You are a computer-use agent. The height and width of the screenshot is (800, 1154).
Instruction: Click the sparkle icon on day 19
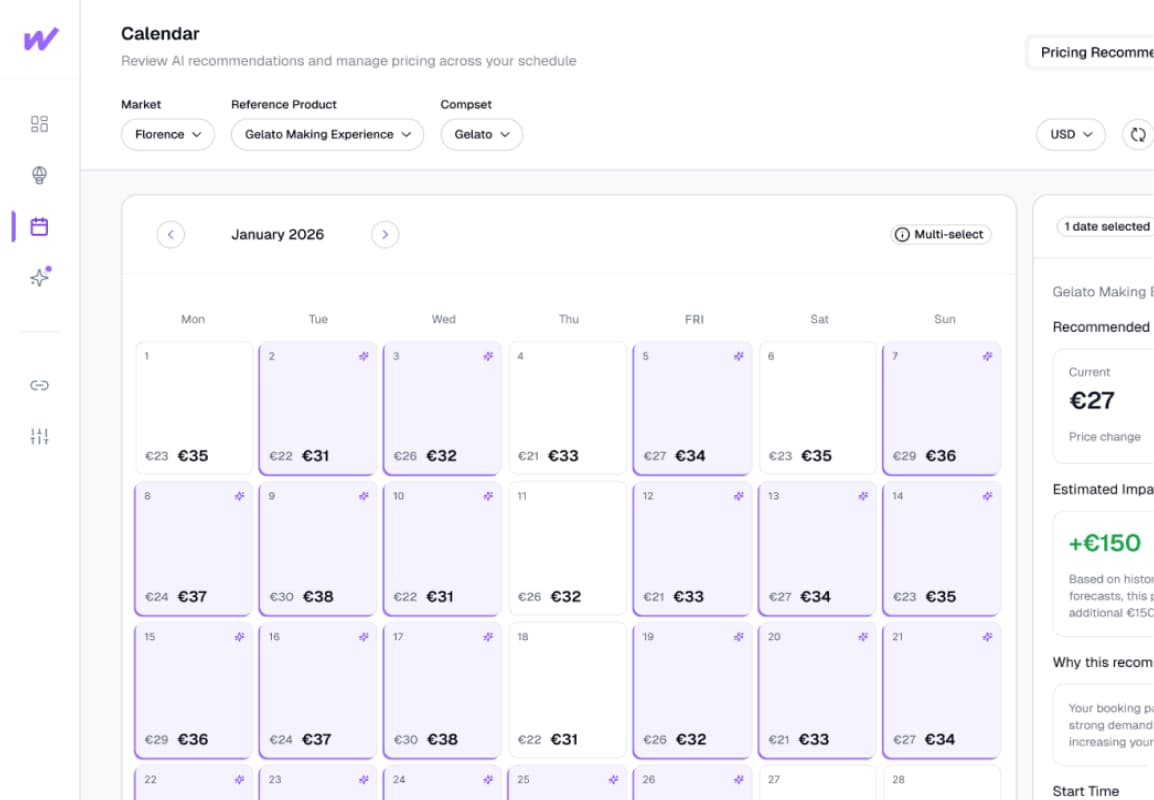point(738,637)
